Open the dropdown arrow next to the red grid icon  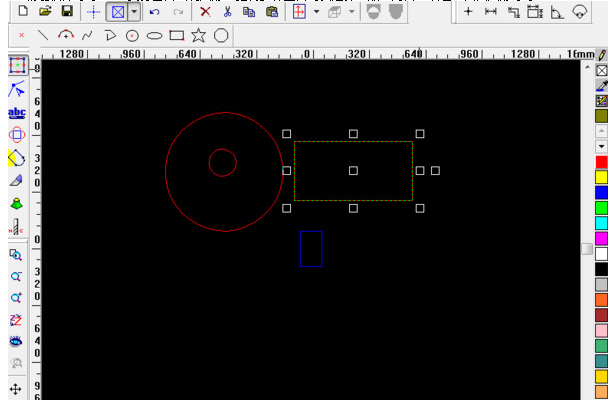316,12
